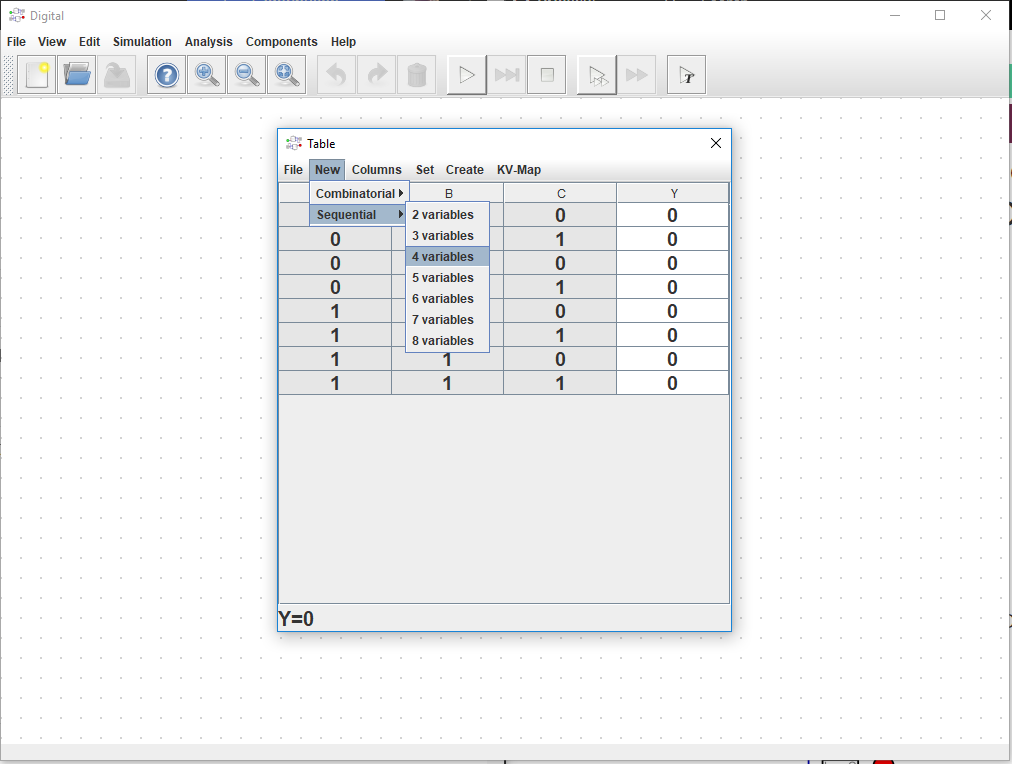Choose 5 variables
This screenshot has height=764, width=1012.
click(x=447, y=277)
